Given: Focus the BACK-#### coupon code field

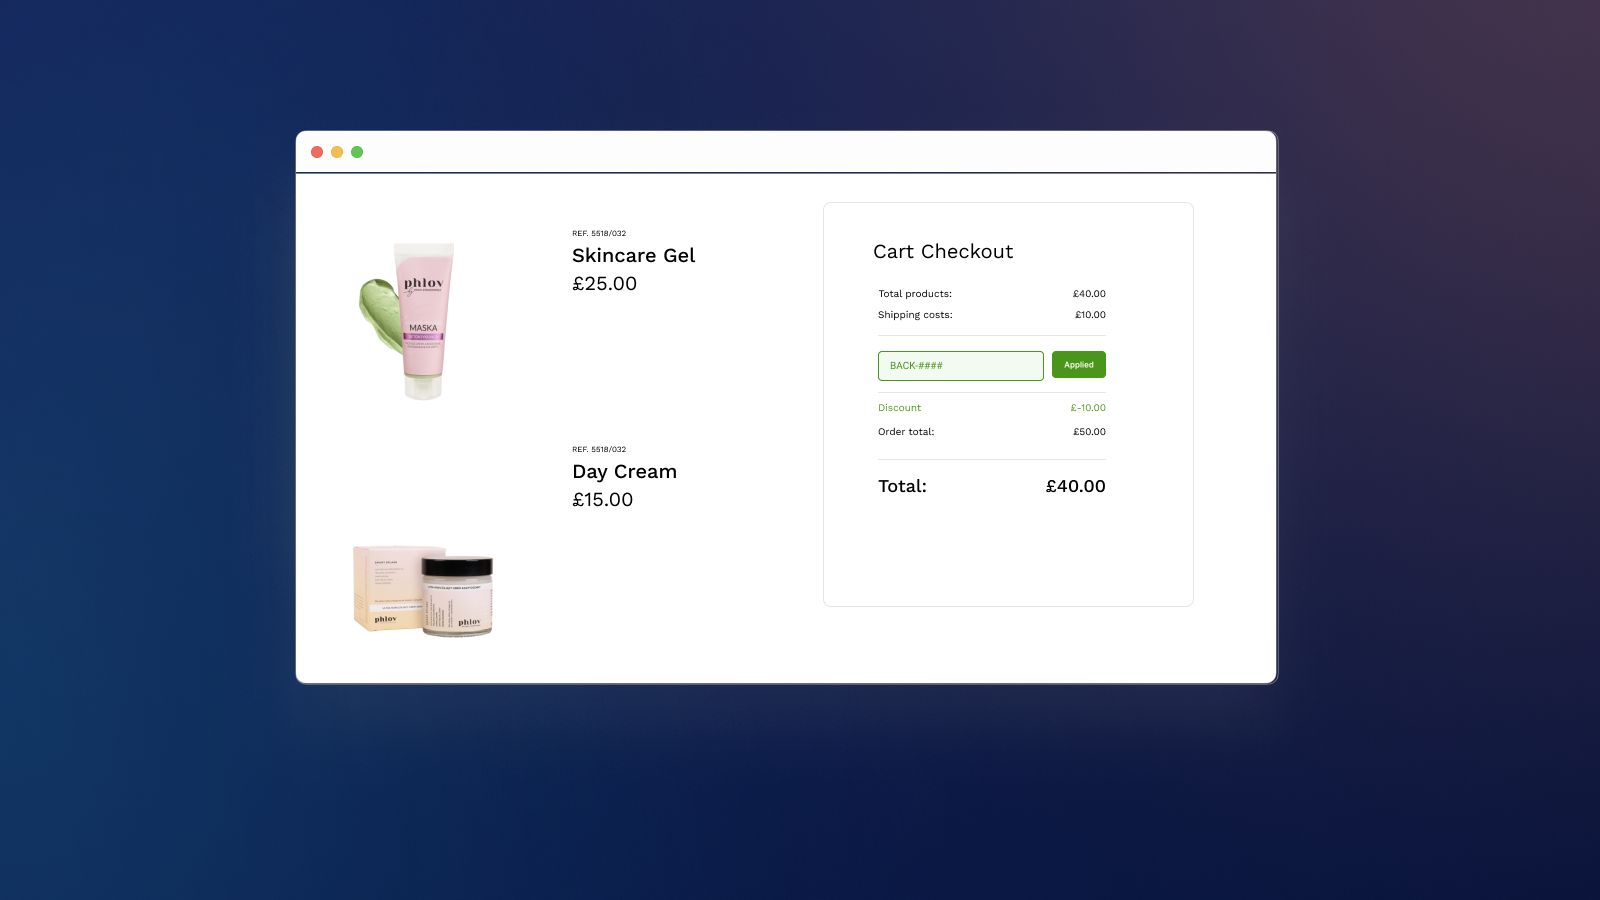Looking at the screenshot, I should (960, 366).
